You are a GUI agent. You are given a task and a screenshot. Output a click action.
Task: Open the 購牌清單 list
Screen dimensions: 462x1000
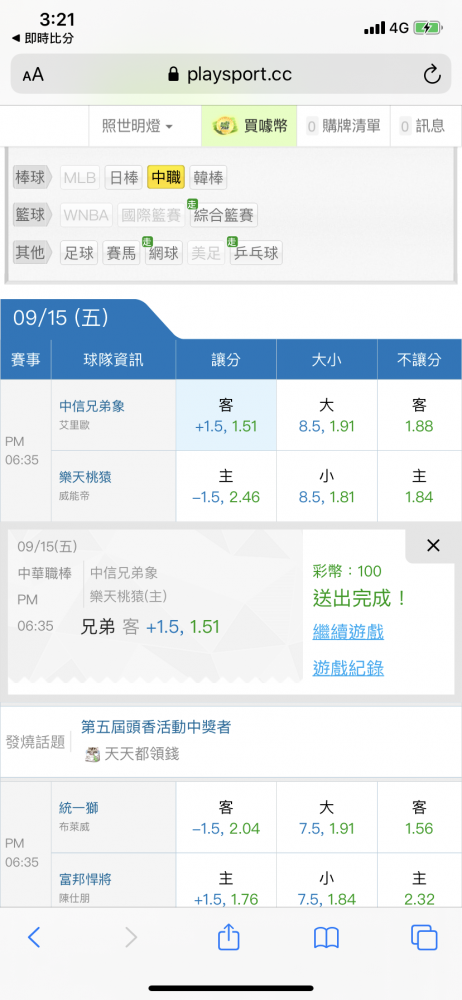[345, 126]
